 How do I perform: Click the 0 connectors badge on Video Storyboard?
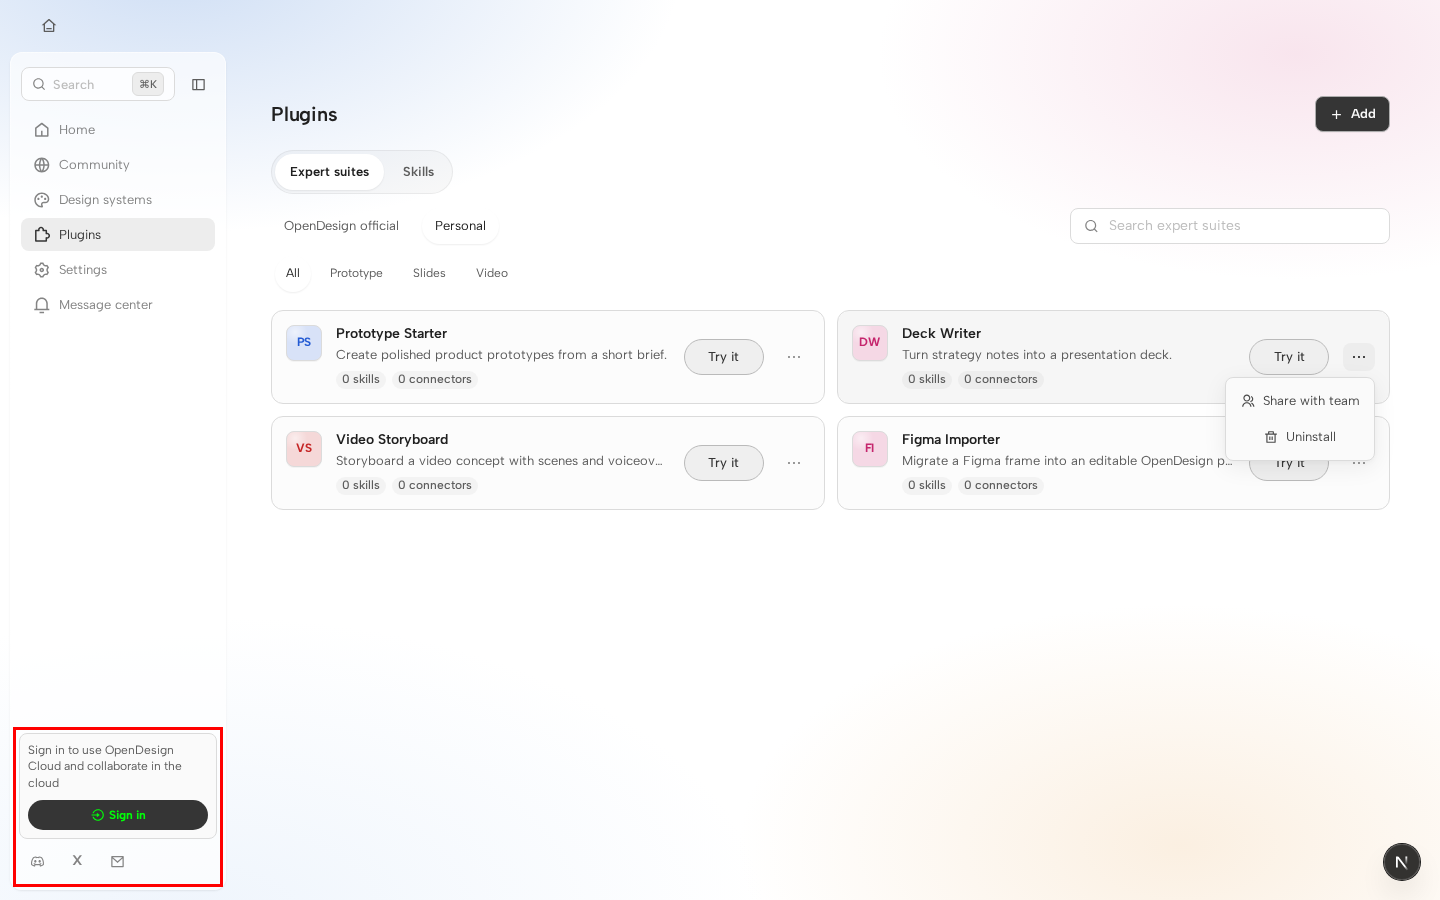[435, 486]
